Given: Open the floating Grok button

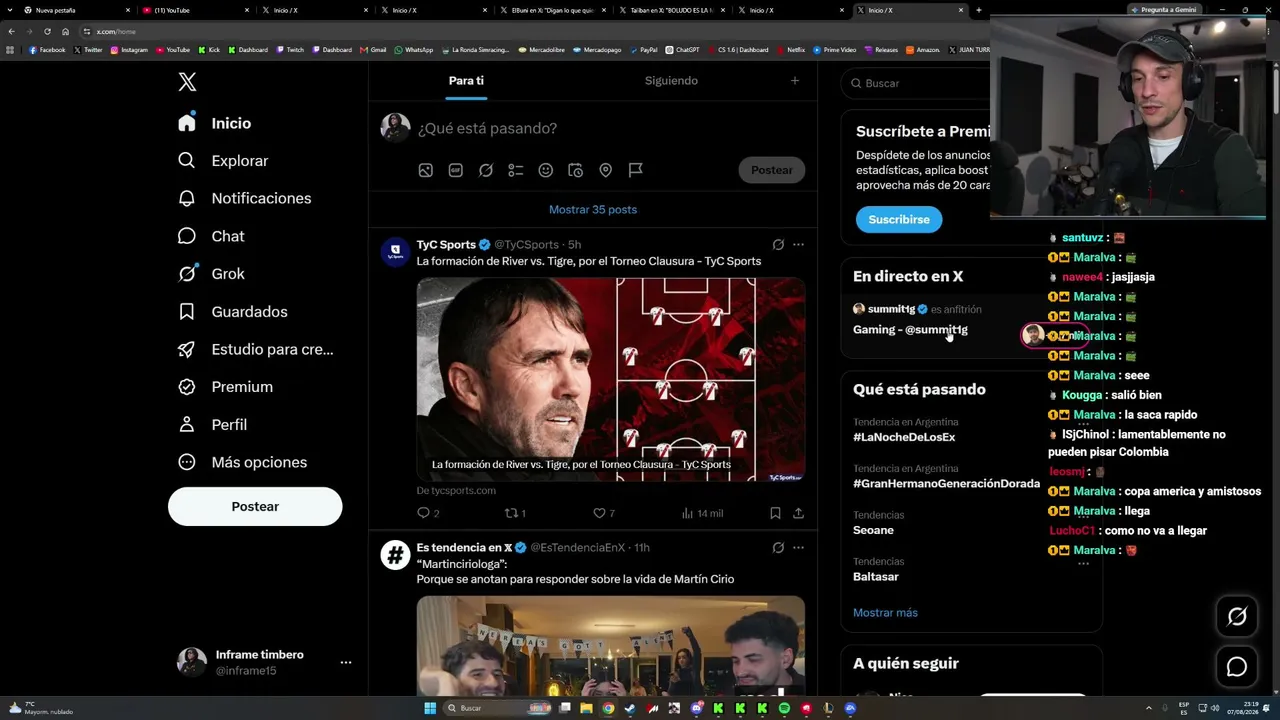Looking at the screenshot, I should click(1237, 617).
